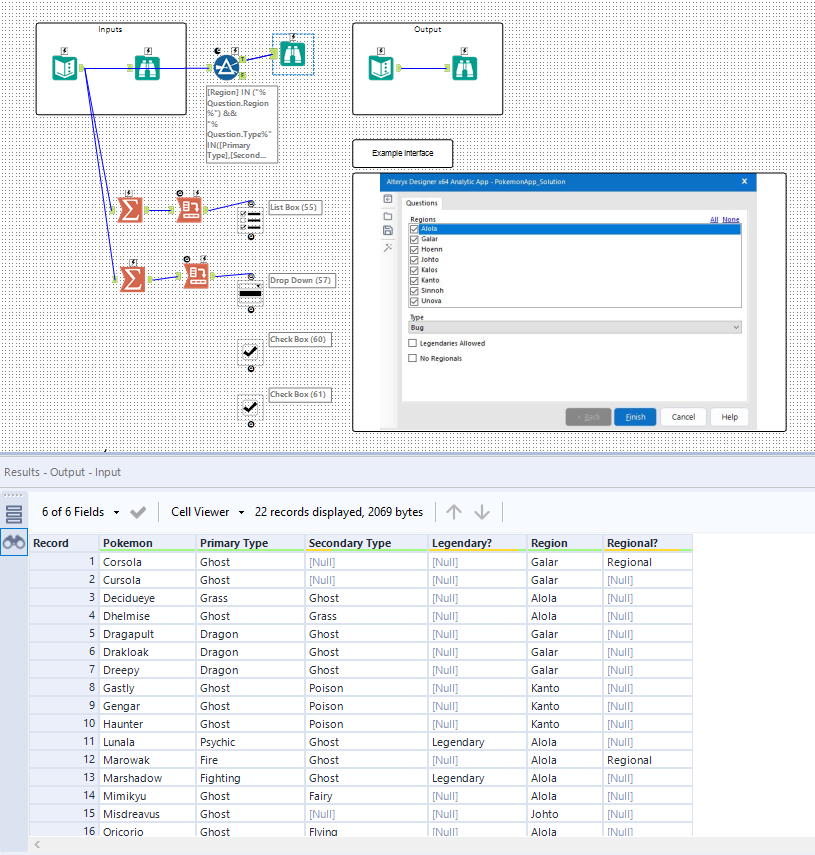815x855 pixels.
Task: Select the Check Box (61) interface tool
Action: tap(251, 407)
